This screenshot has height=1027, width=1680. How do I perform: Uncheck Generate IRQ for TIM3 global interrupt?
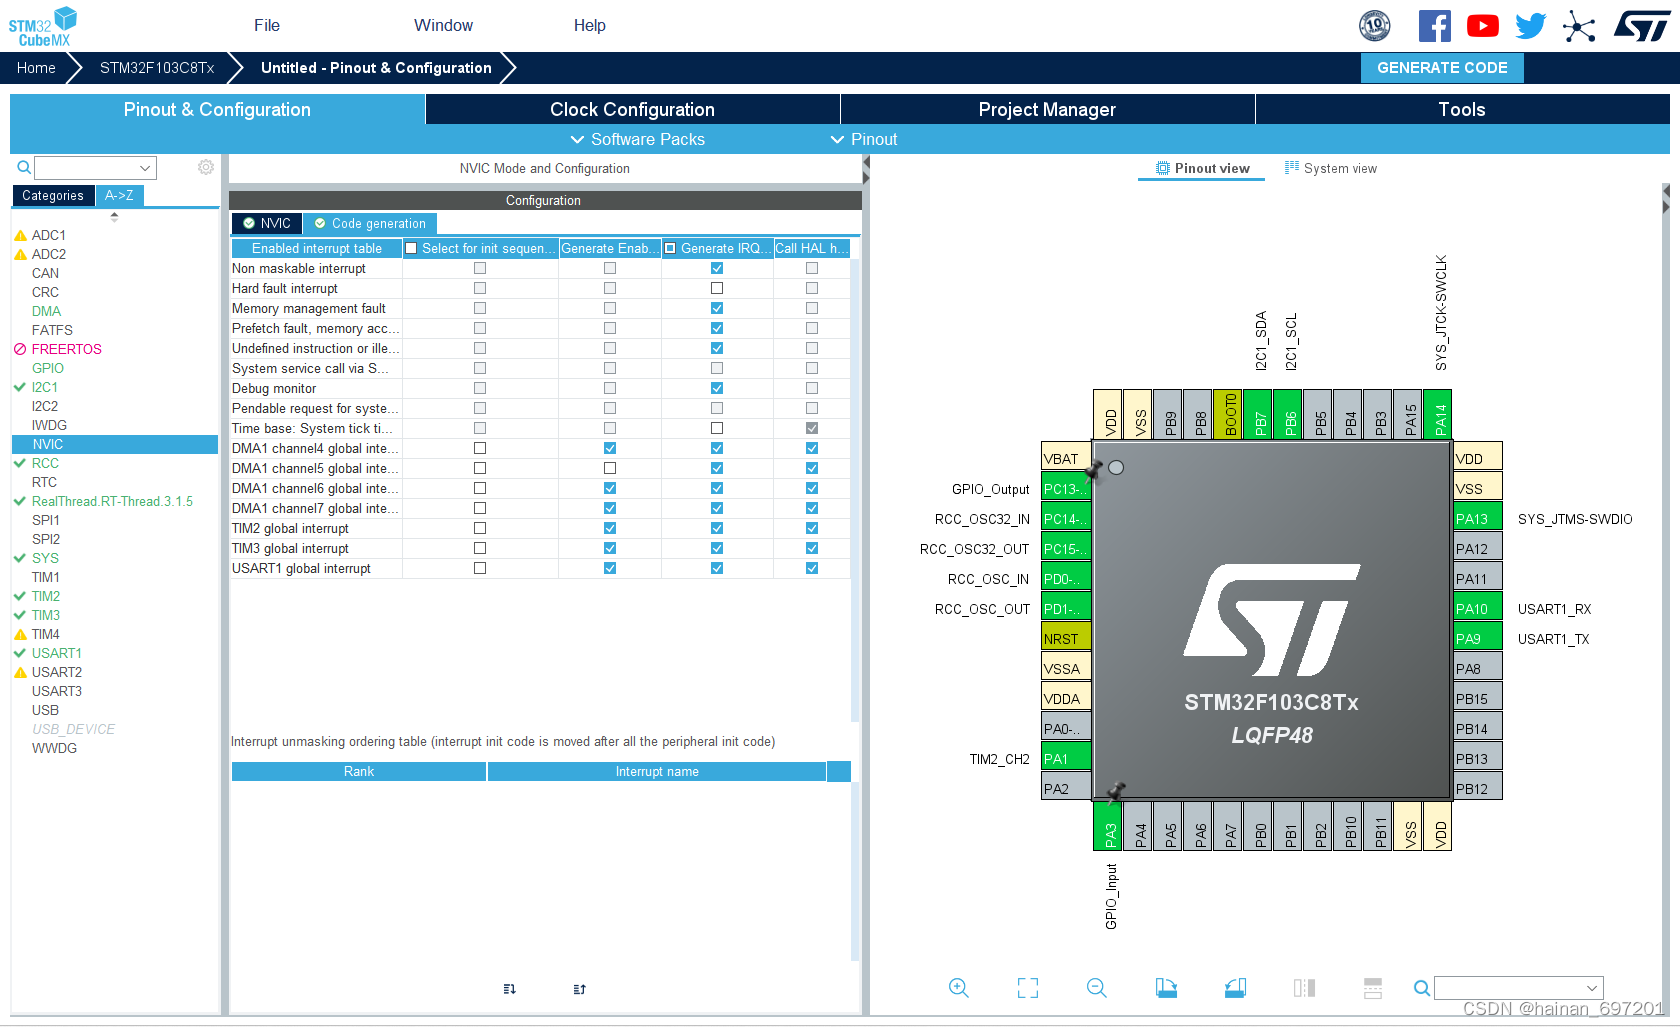pyautogui.click(x=717, y=548)
